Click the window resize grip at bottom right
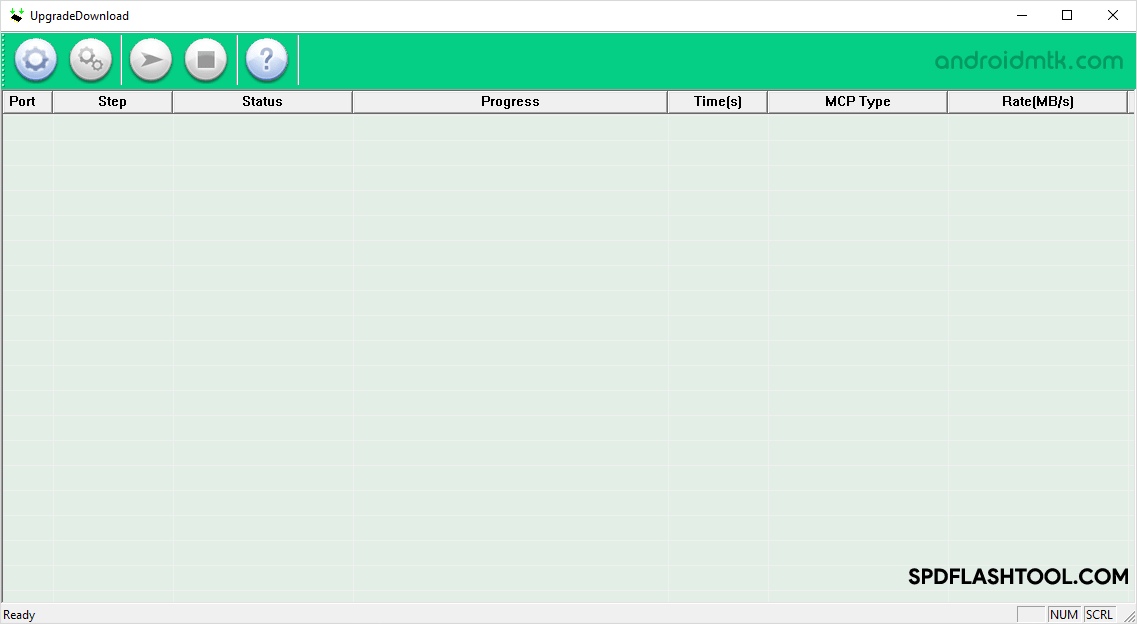Viewport: 1137px width, 624px height. (x=1128, y=616)
